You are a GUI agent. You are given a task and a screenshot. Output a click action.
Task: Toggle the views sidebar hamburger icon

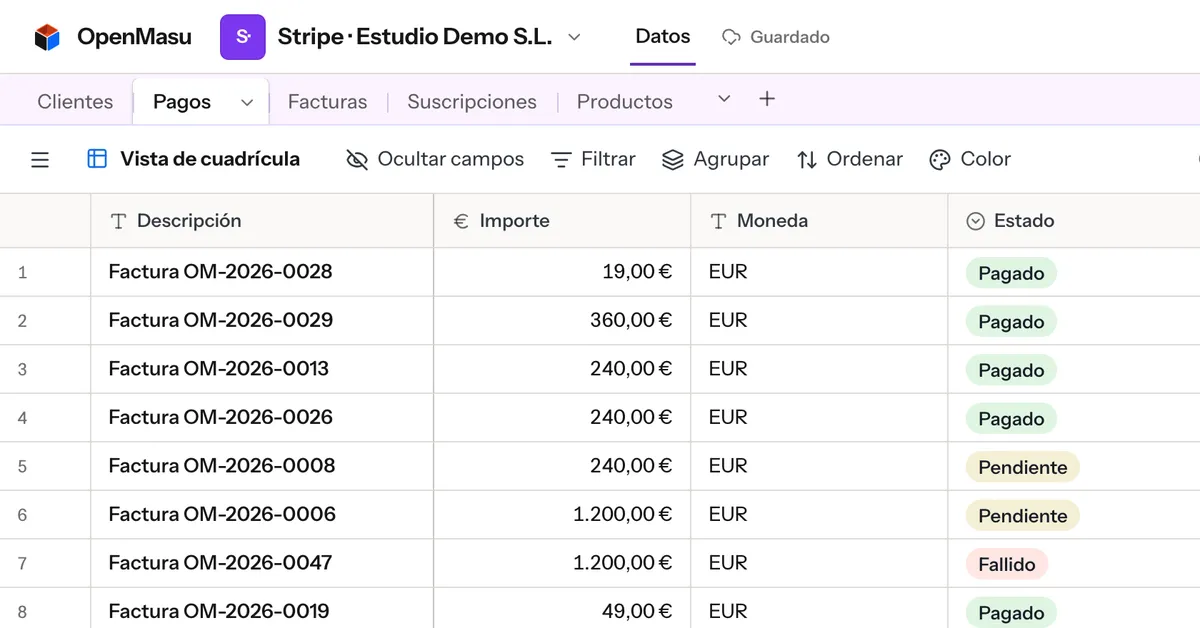pyautogui.click(x=40, y=159)
